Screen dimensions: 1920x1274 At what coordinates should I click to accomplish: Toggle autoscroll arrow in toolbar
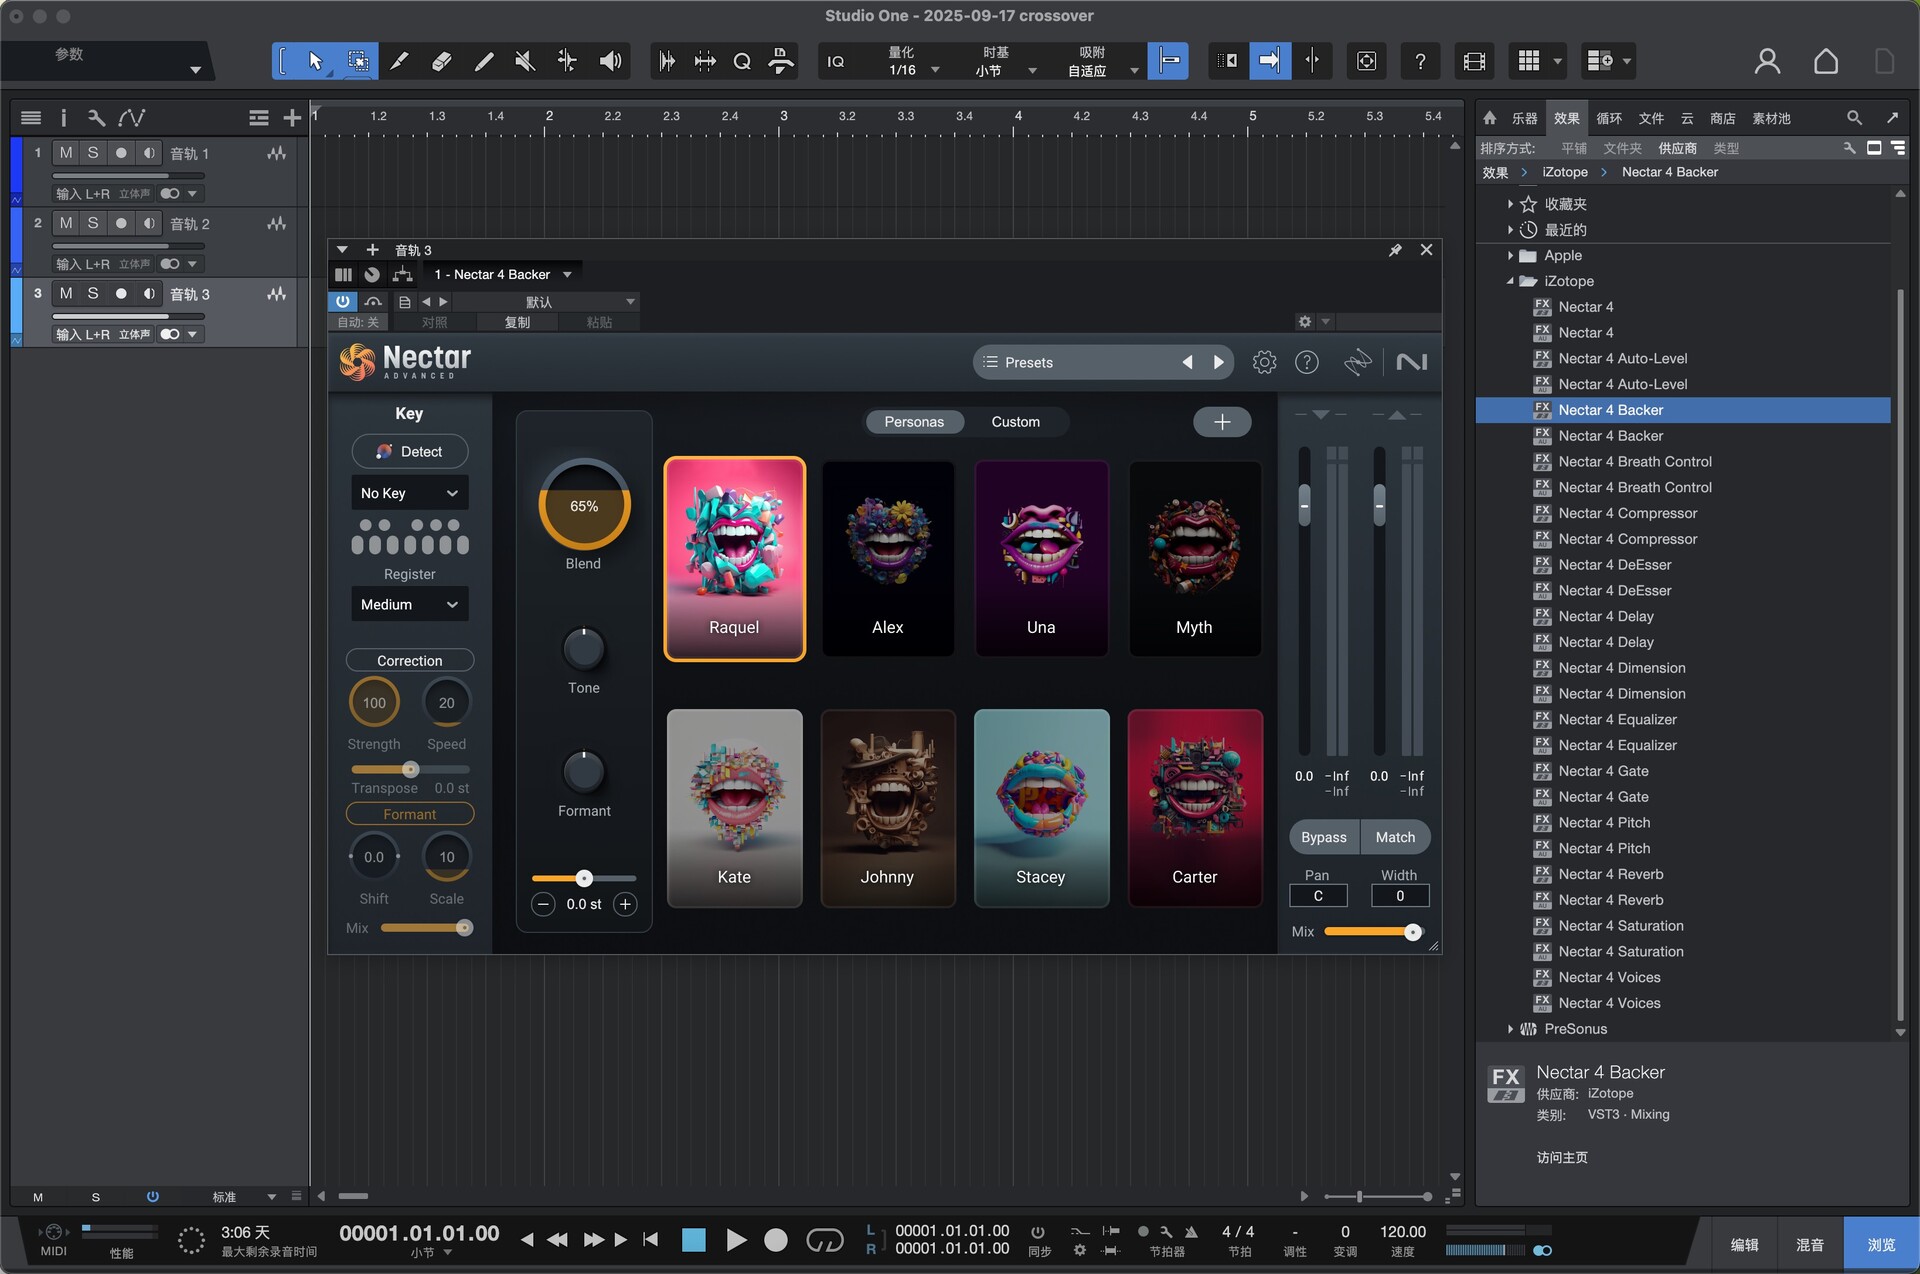[x=1270, y=61]
